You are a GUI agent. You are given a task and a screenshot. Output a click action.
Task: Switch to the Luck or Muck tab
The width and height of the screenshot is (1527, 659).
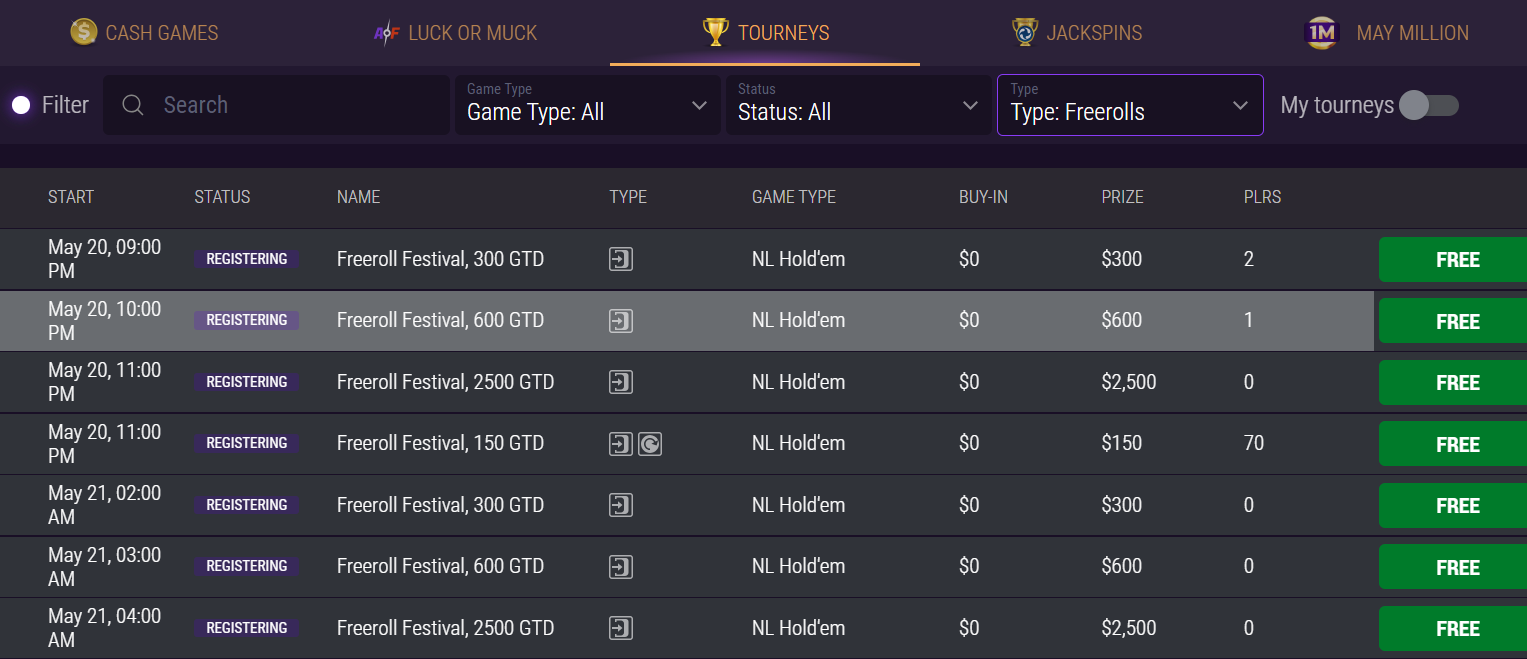pyautogui.click(x=455, y=33)
